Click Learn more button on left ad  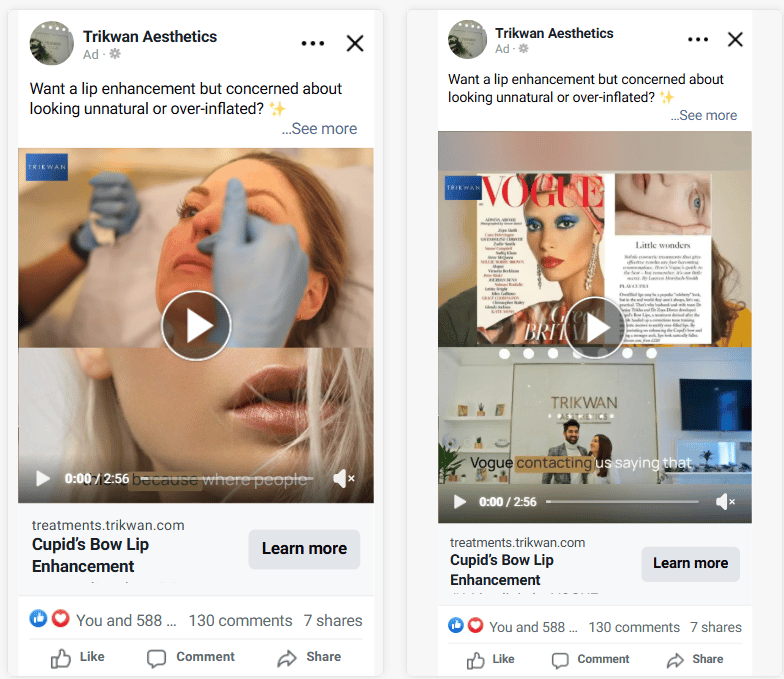click(304, 548)
